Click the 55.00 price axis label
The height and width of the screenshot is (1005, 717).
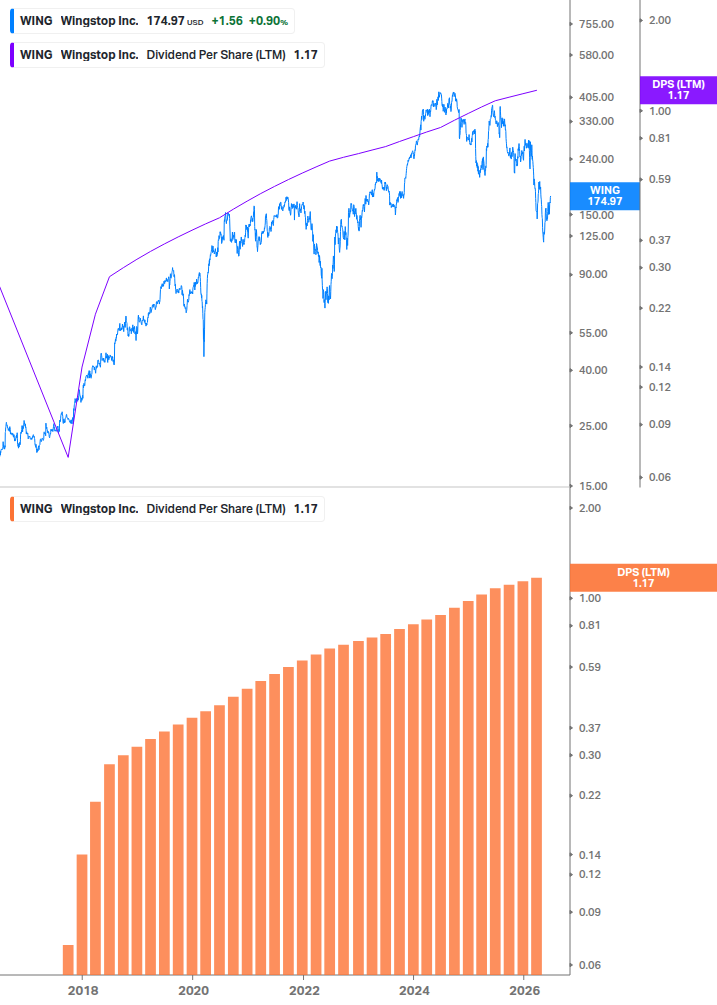593,333
